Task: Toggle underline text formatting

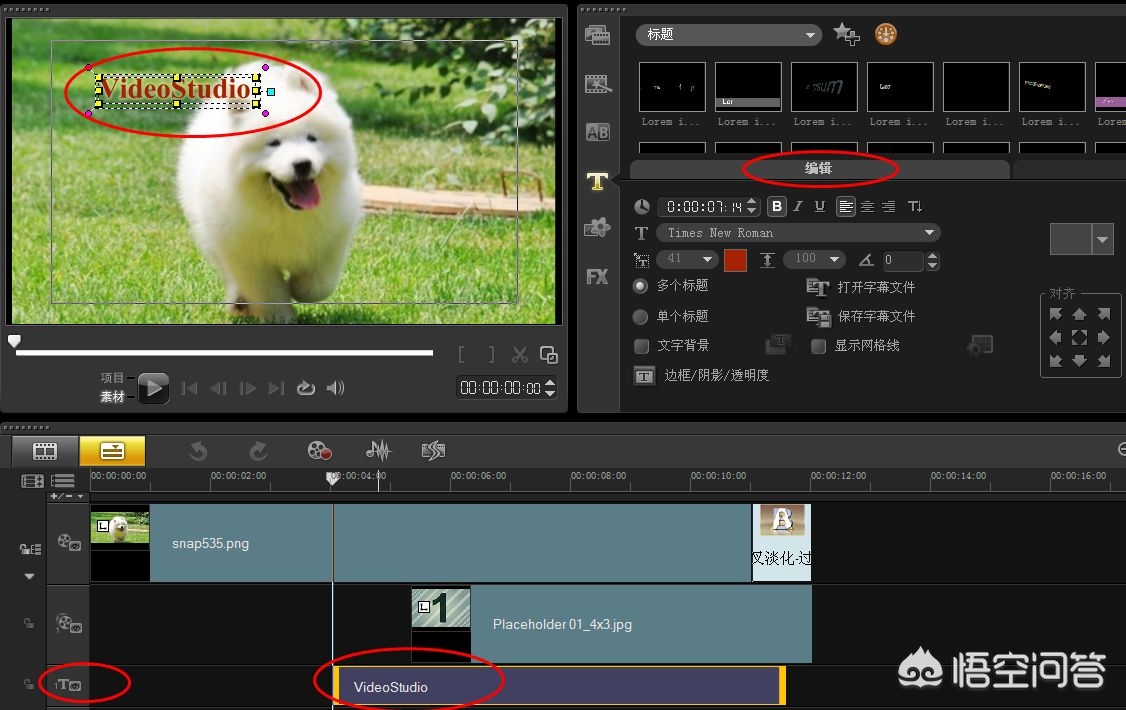Action: point(819,207)
